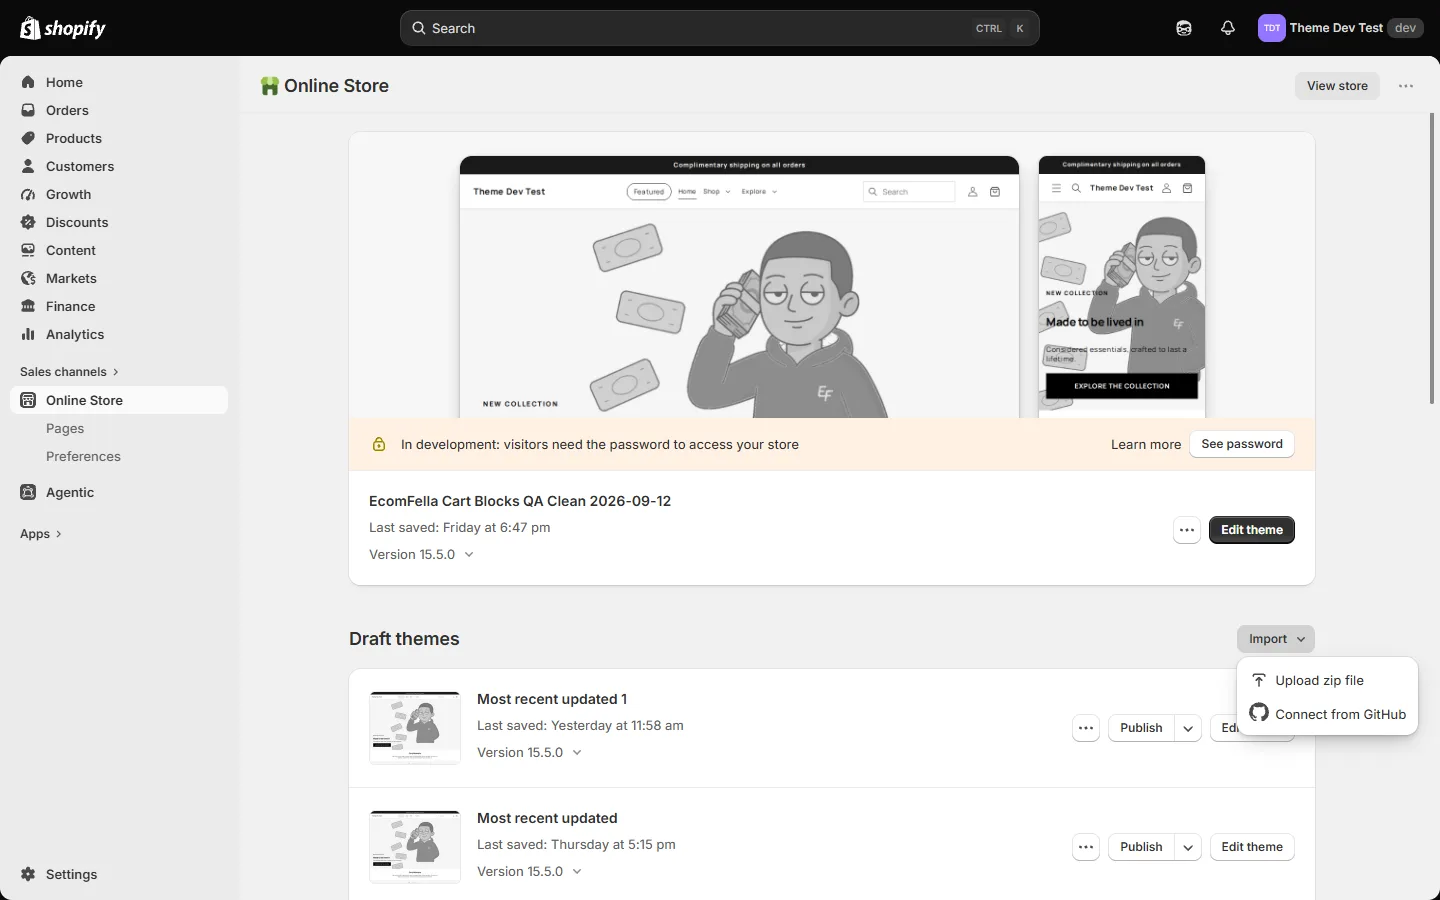Click thumbnail of Most recent updated 1
Image resolution: width=1440 pixels, height=900 pixels.
(x=415, y=728)
